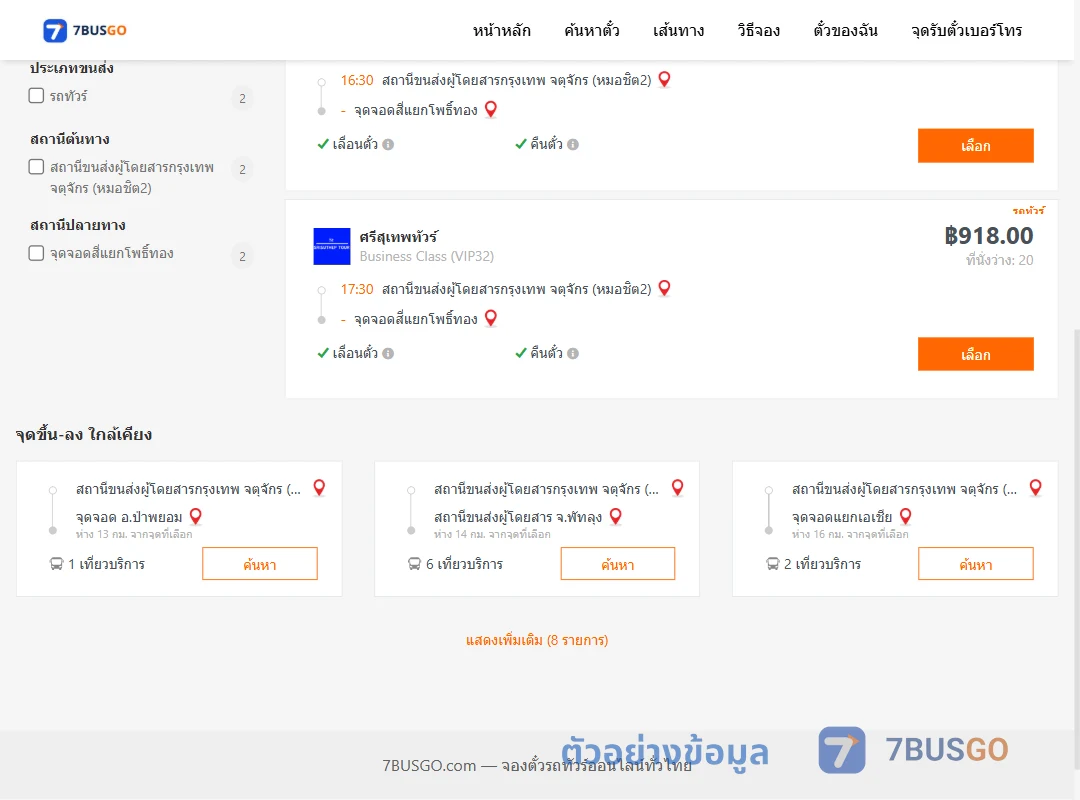Screen dimensions: 1080x800
Task: Open map pin for the 17:30 Mo Chit 2 departure station
Action: (664, 288)
